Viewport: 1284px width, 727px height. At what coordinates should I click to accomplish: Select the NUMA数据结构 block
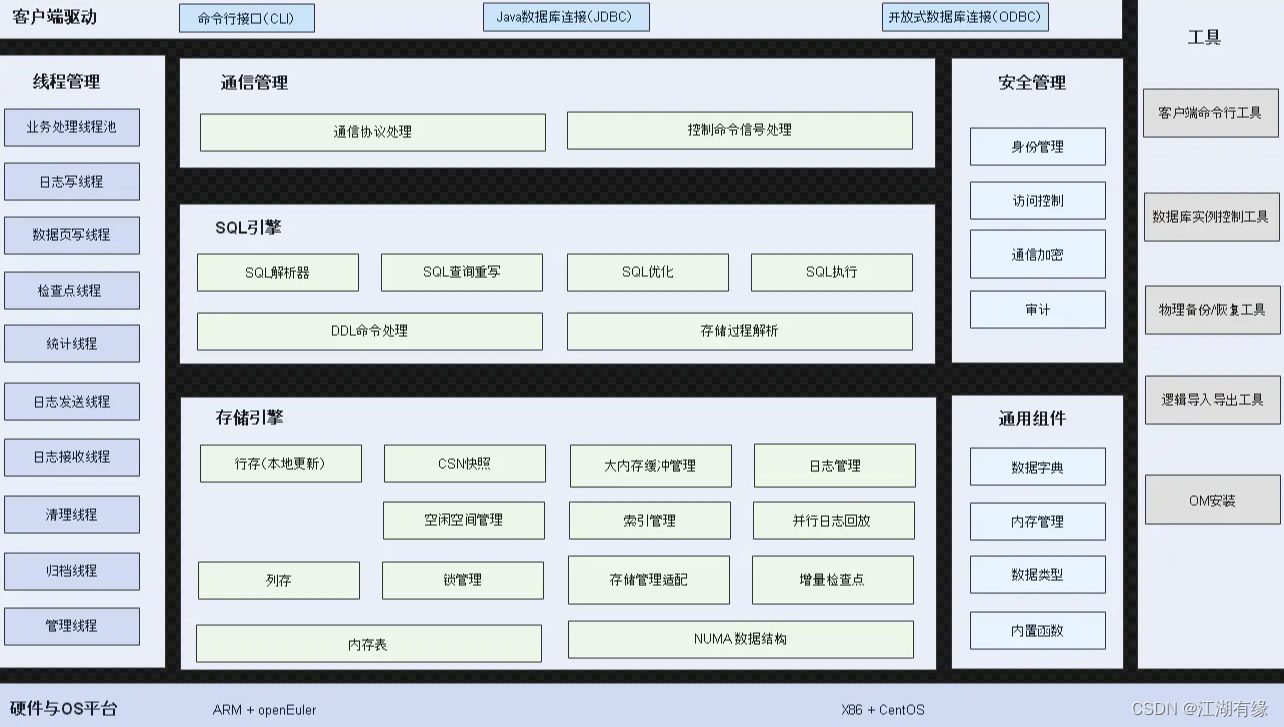click(x=739, y=639)
